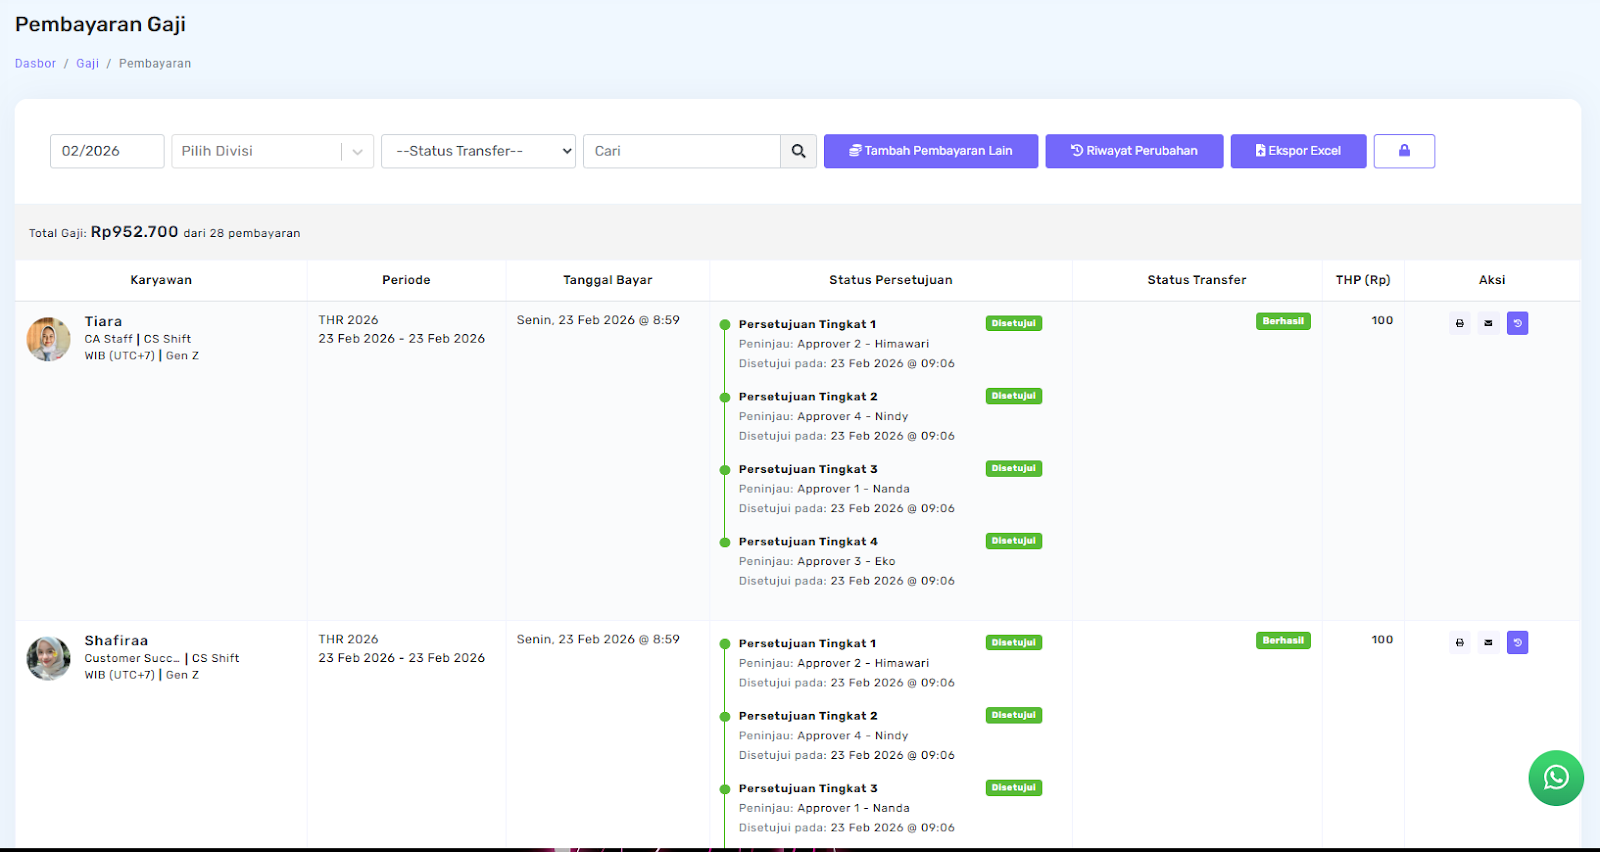Open the Pilih Divisi dropdown

click(x=272, y=151)
